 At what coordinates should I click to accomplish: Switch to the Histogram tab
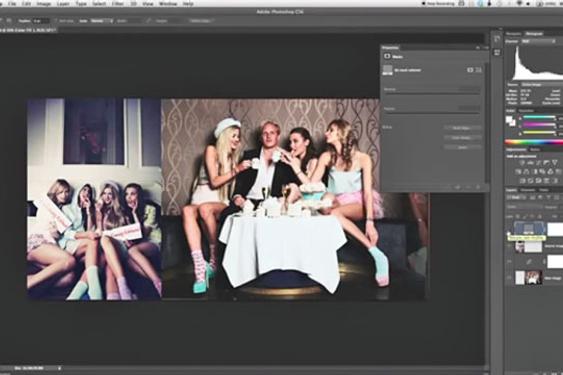tap(534, 33)
